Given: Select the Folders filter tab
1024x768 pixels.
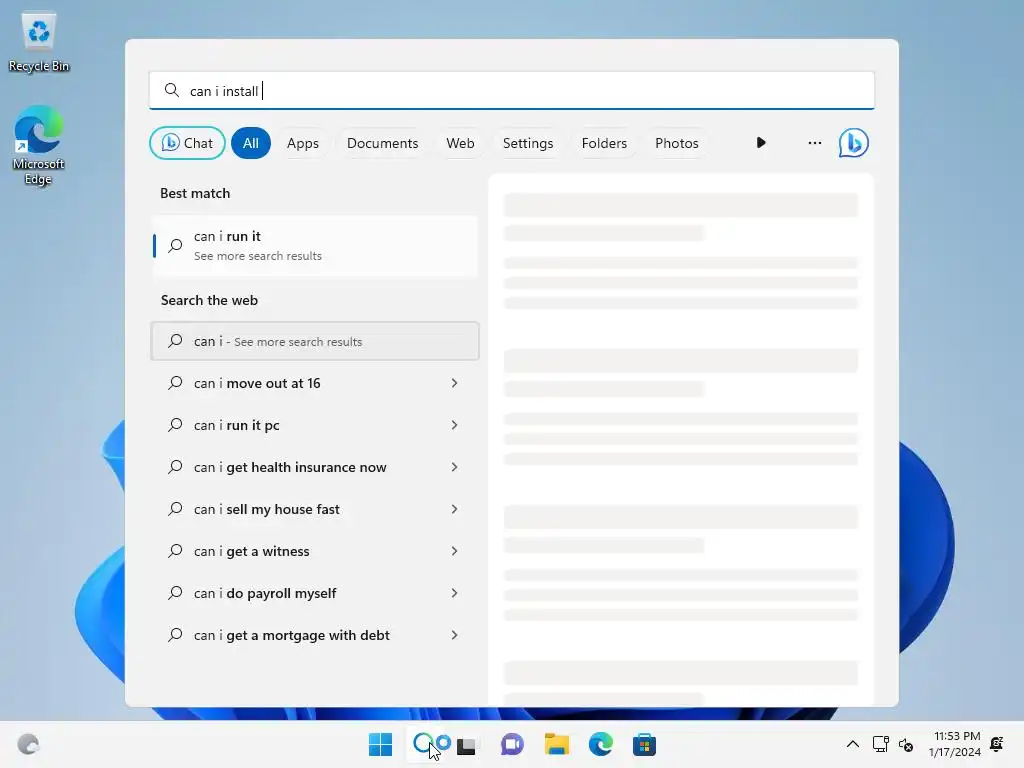Looking at the screenshot, I should point(604,143).
